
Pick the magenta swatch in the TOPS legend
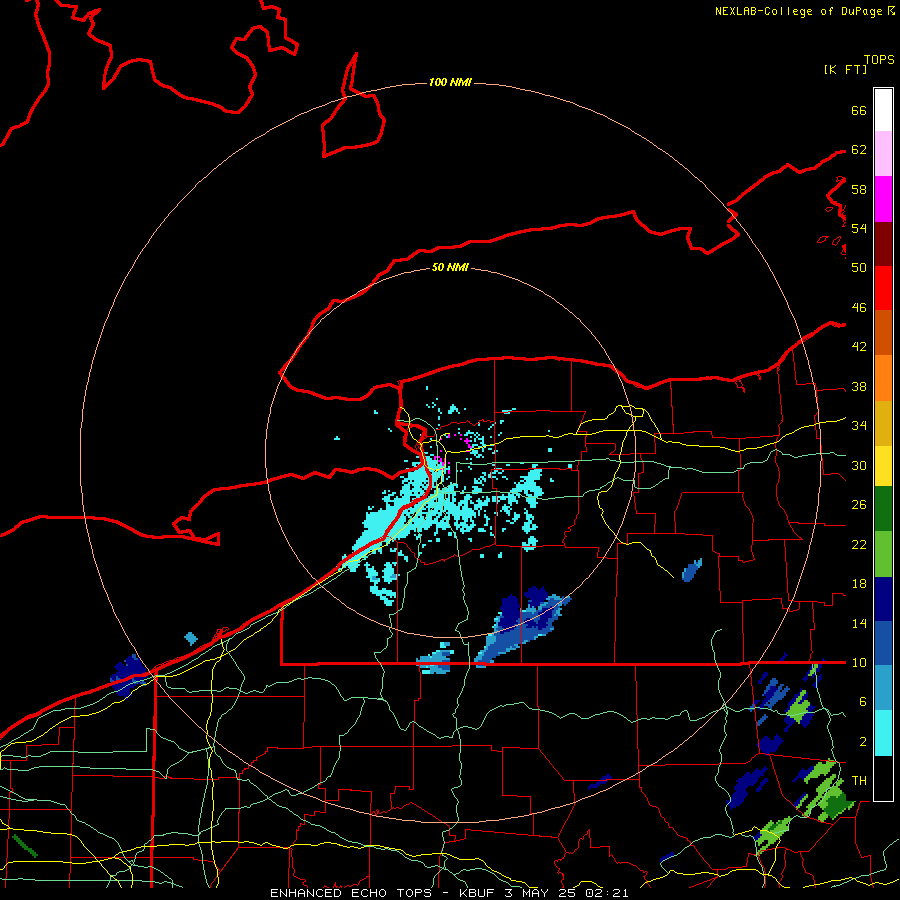[x=883, y=199]
